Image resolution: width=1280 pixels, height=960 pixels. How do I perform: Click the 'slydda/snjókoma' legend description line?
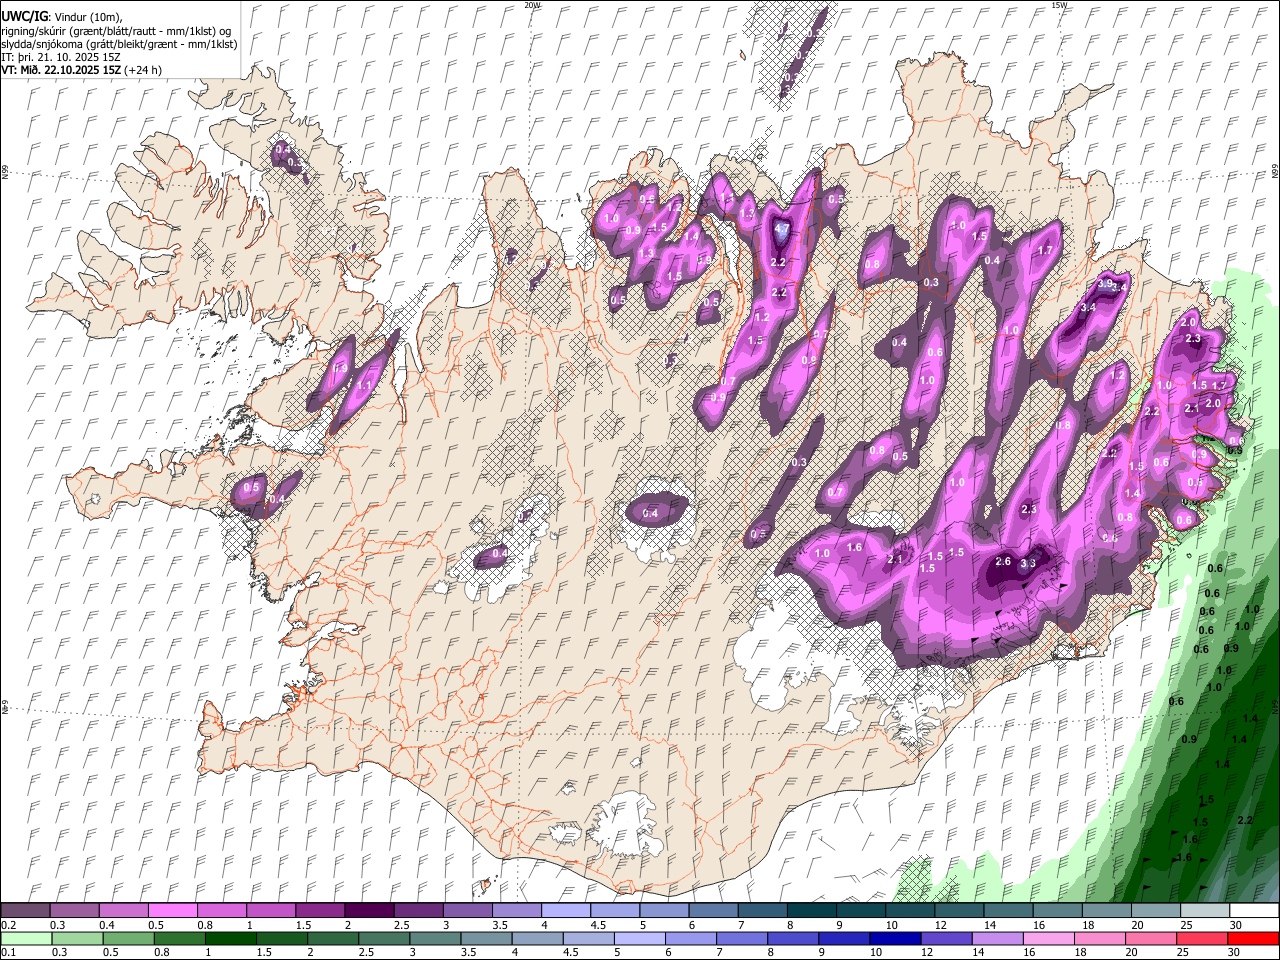119,44
